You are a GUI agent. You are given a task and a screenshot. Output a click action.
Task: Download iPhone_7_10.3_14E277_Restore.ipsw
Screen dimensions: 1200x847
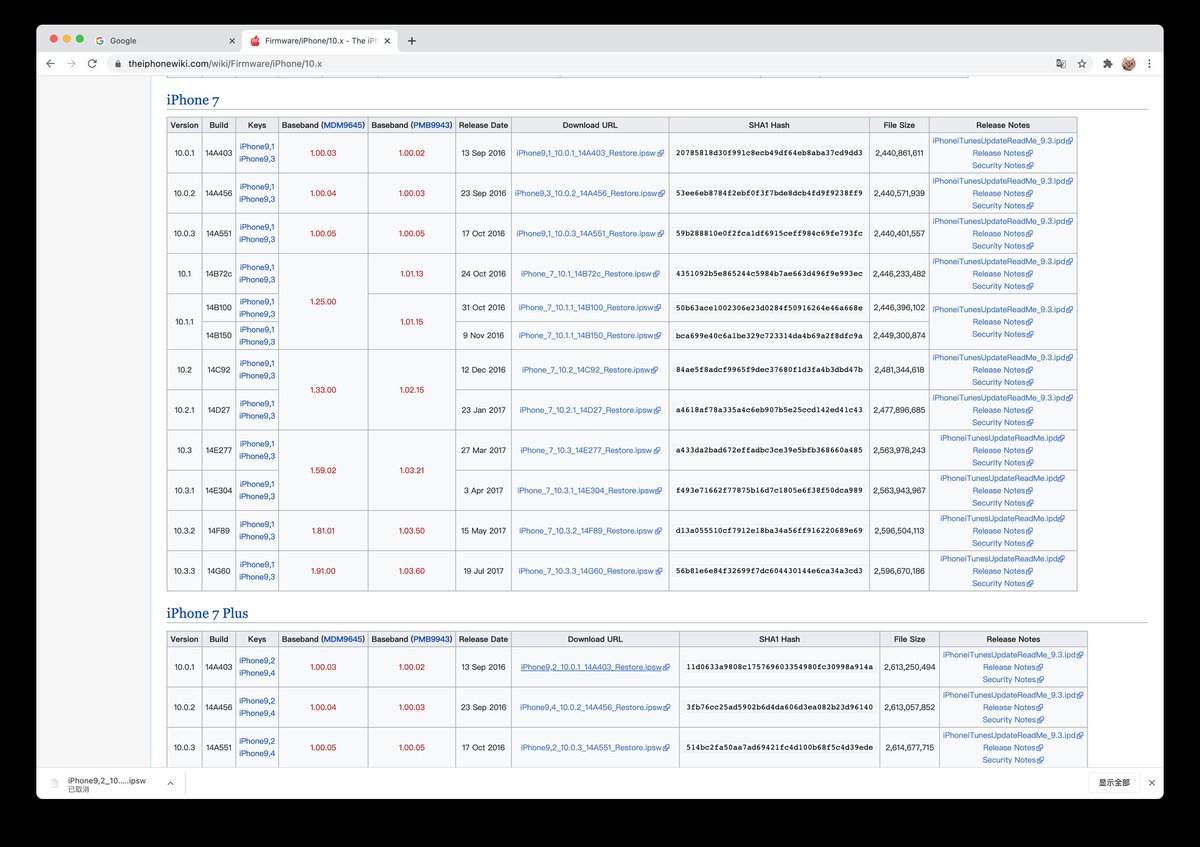click(590, 450)
